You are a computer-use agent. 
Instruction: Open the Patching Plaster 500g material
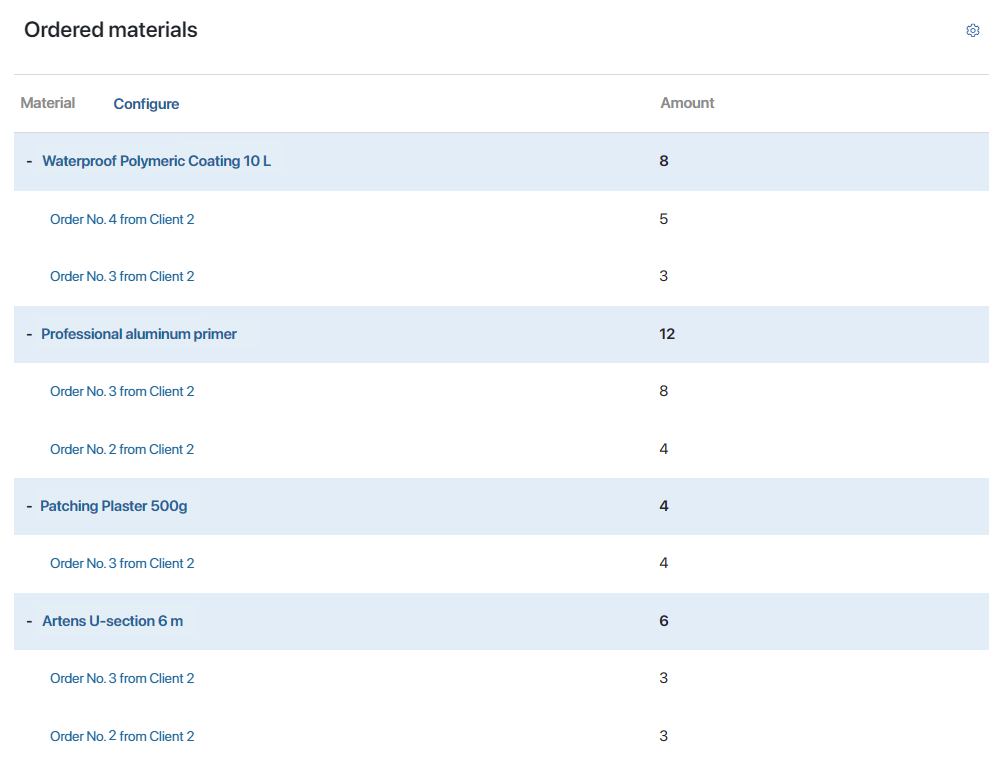click(114, 506)
